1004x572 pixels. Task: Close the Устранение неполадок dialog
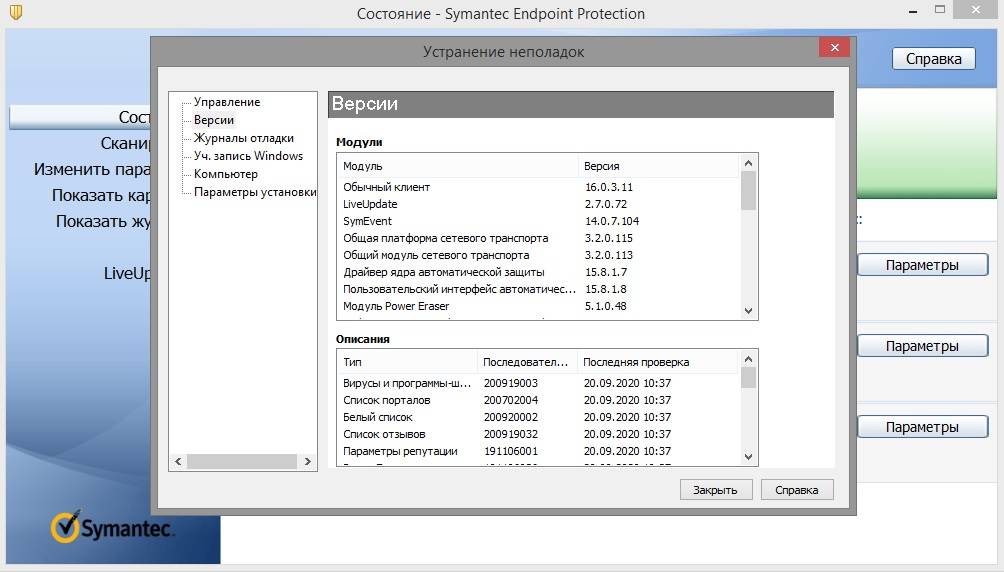coord(834,47)
